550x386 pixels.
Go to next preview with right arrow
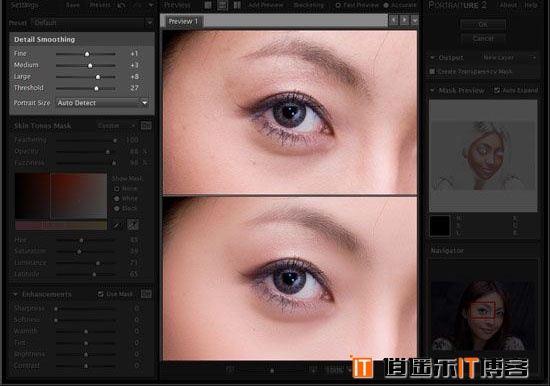tap(404, 20)
